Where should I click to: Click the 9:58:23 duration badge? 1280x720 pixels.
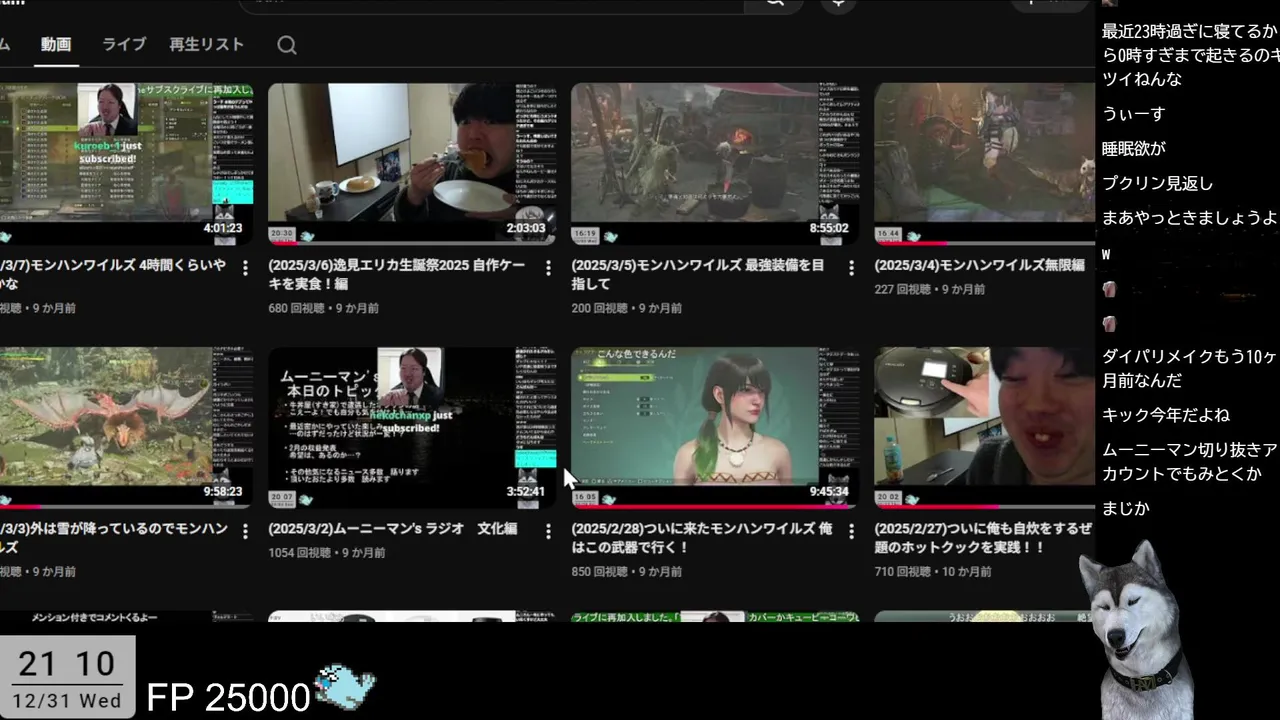click(223, 492)
